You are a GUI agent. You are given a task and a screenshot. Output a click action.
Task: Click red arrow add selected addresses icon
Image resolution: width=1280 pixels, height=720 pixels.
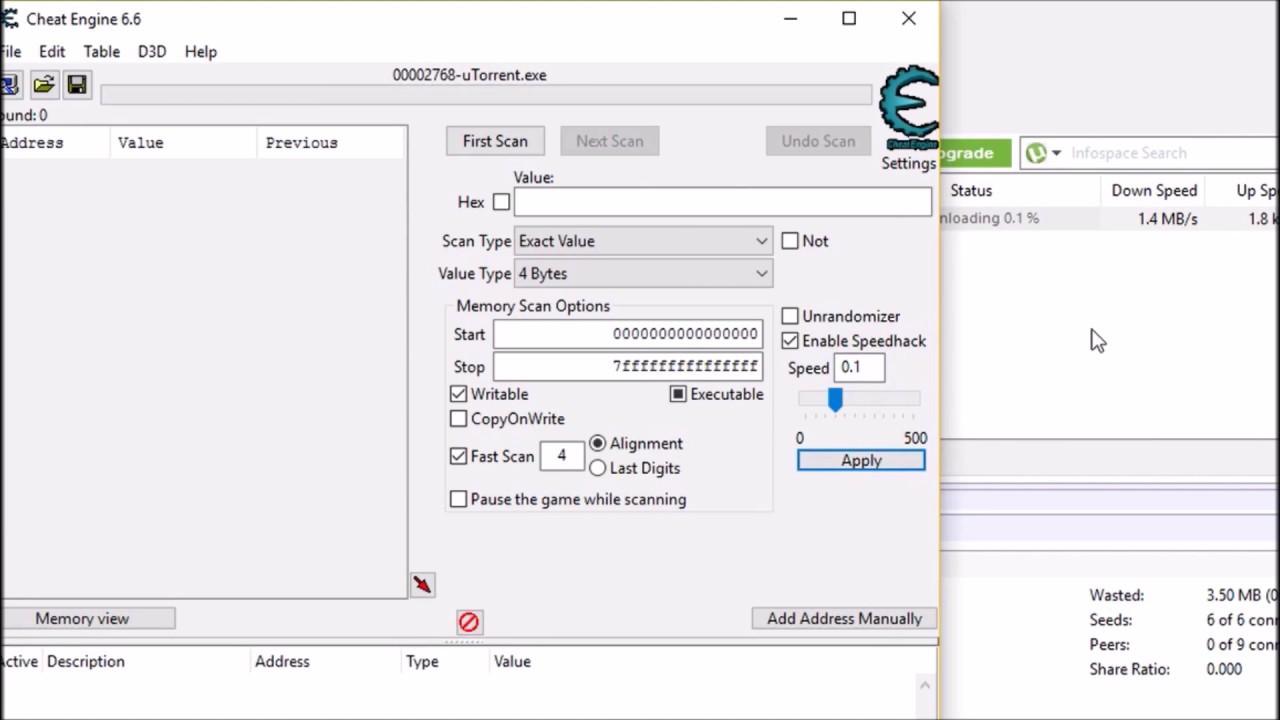tap(422, 585)
